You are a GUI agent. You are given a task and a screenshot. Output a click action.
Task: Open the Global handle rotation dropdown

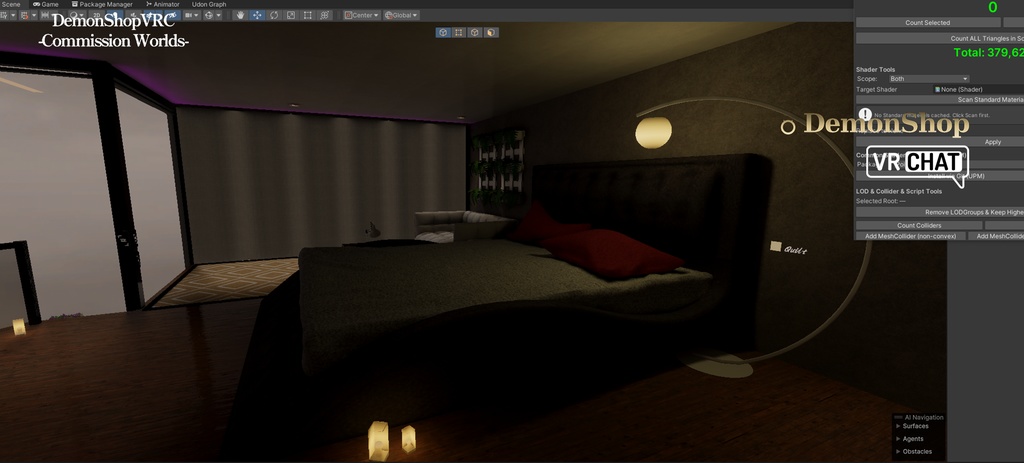401,15
